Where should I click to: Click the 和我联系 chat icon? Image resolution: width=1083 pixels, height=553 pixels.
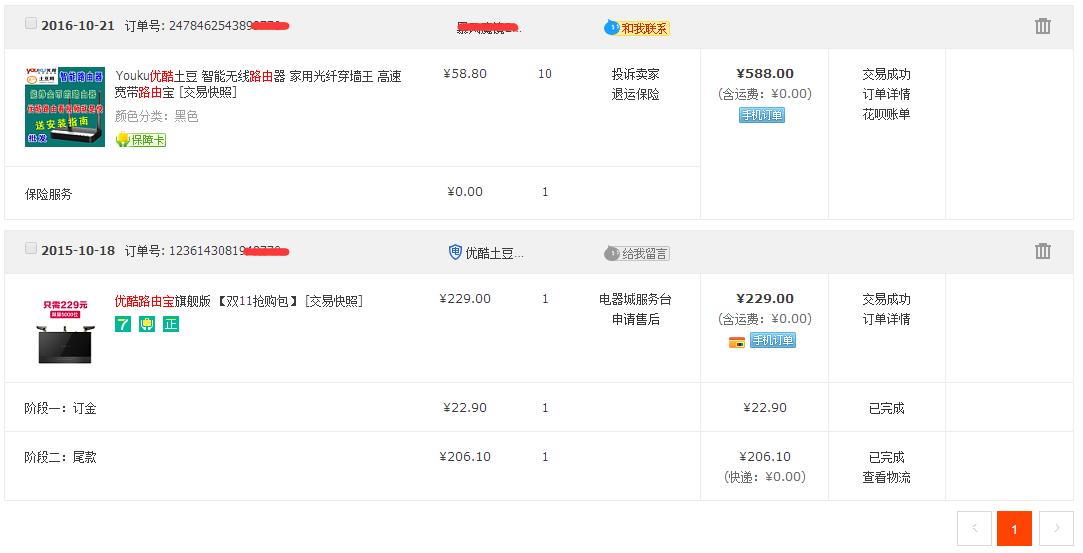(x=637, y=28)
